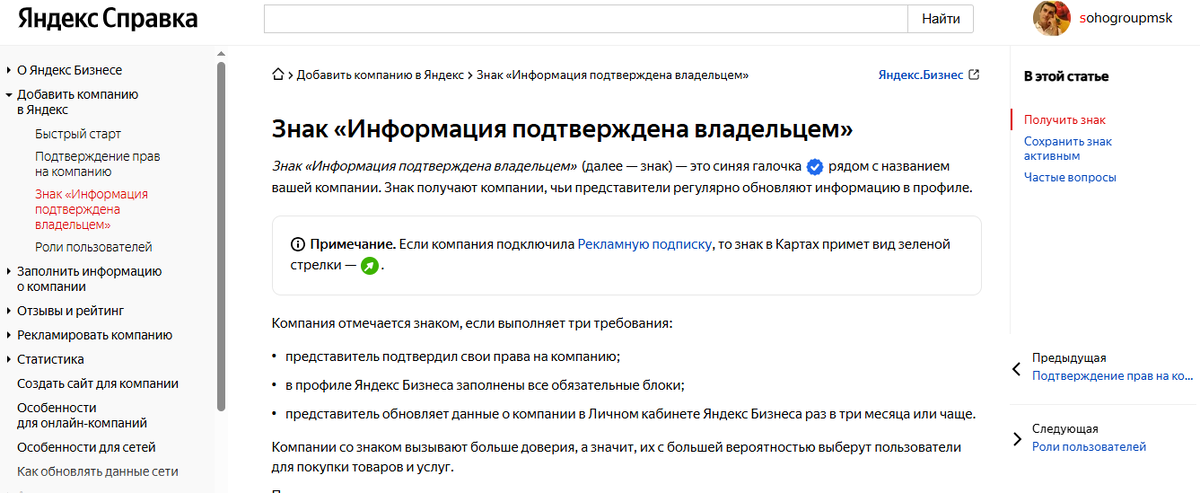Open Особенности для сетей item
Screen dimensions: 1200x493
point(86,448)
